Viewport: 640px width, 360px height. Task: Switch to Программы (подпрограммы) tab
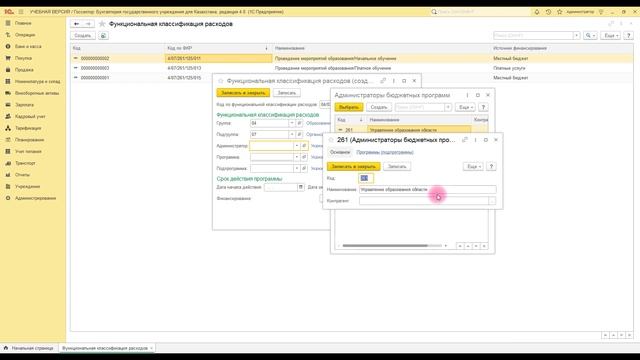pyautogui.click(x=385, y=152)
